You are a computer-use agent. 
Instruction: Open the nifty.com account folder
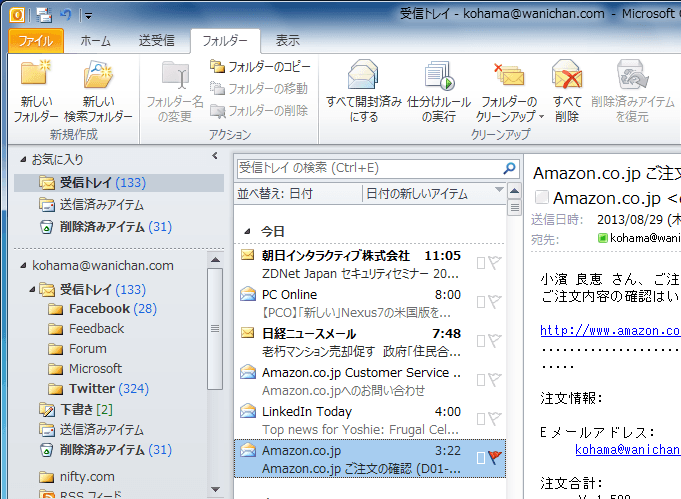click(77, 476)
